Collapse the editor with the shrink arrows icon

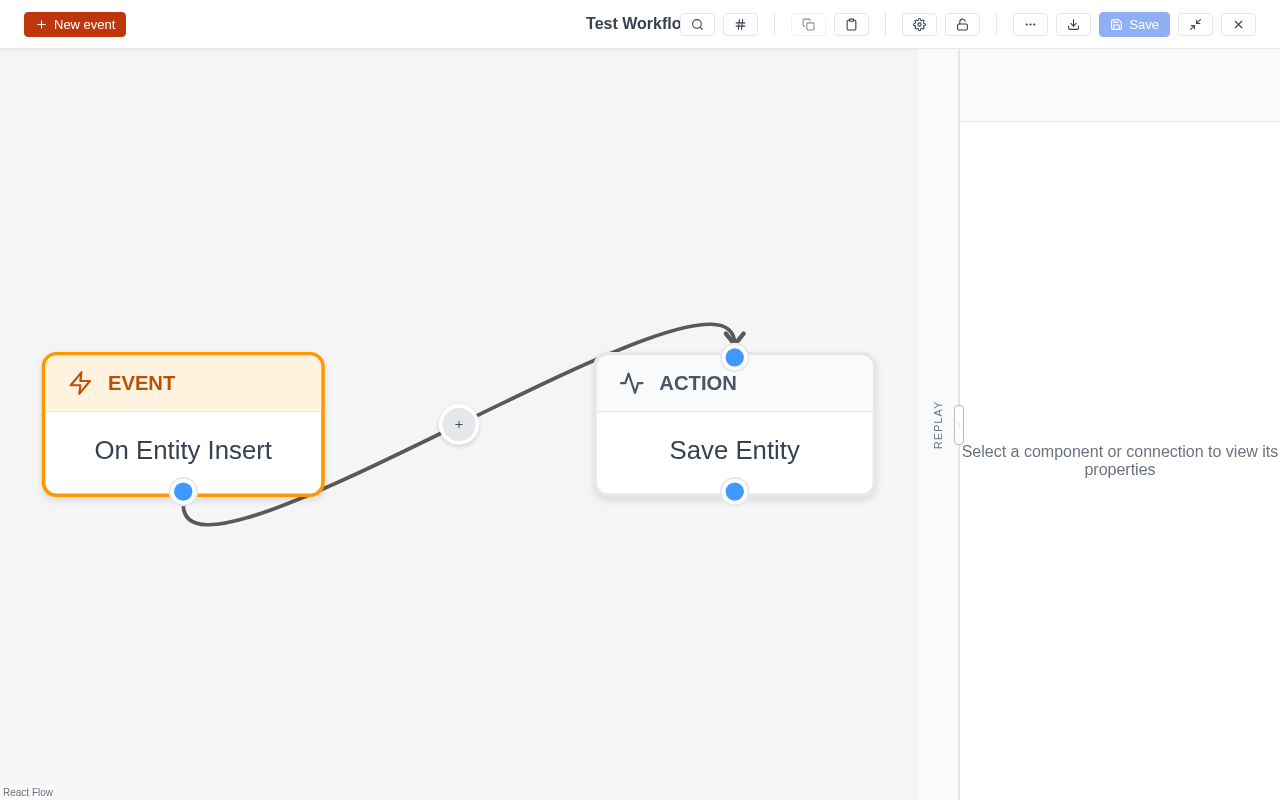point(1195,24)
